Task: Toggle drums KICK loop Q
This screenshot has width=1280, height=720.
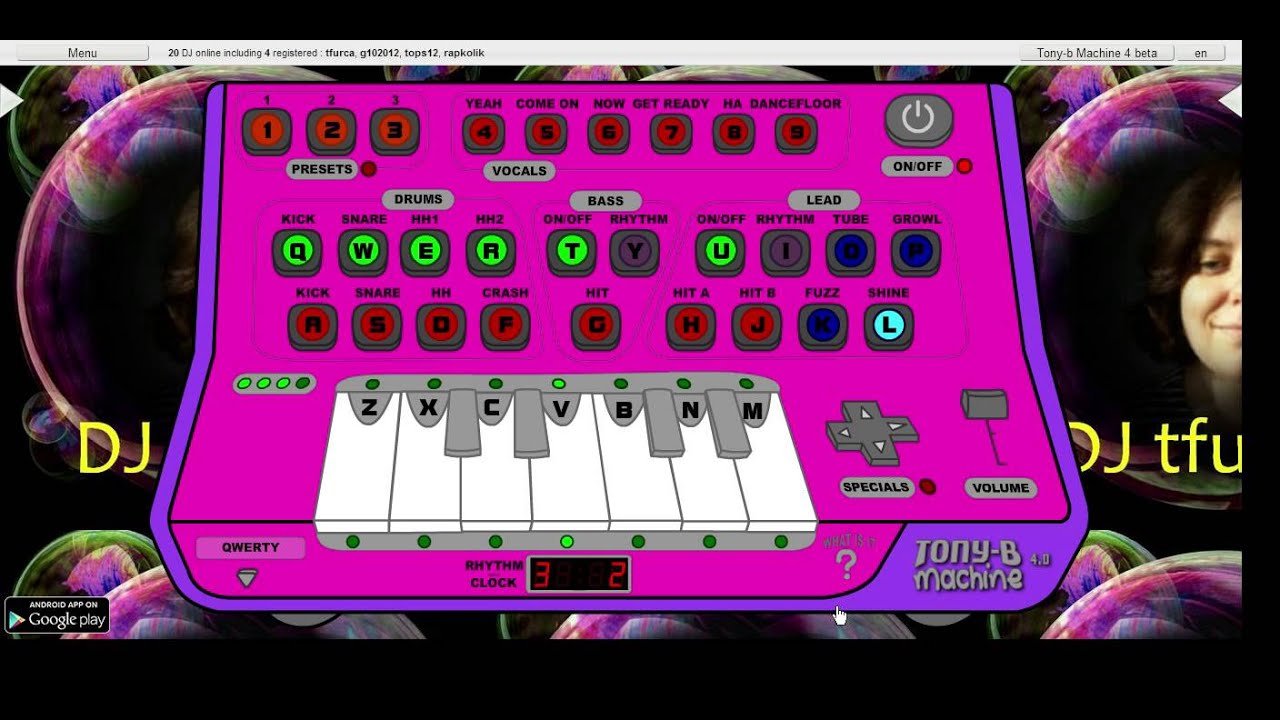Action: (297, 252)
